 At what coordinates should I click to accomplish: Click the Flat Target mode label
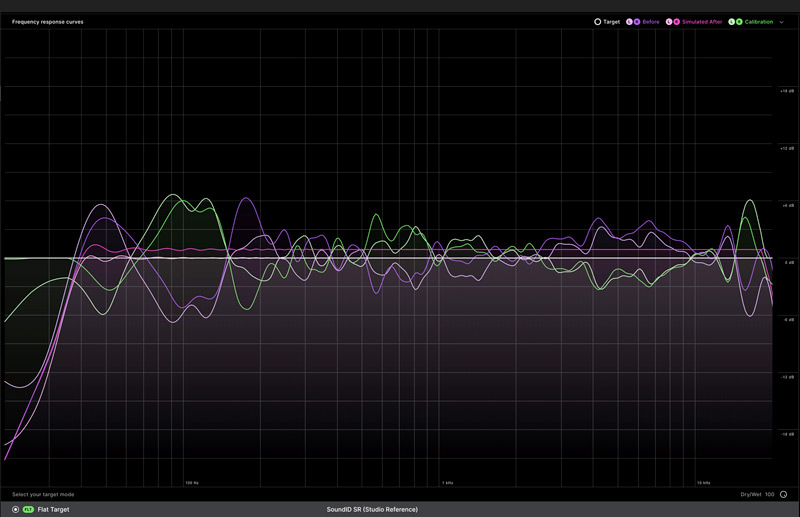[x=53, y=509]
